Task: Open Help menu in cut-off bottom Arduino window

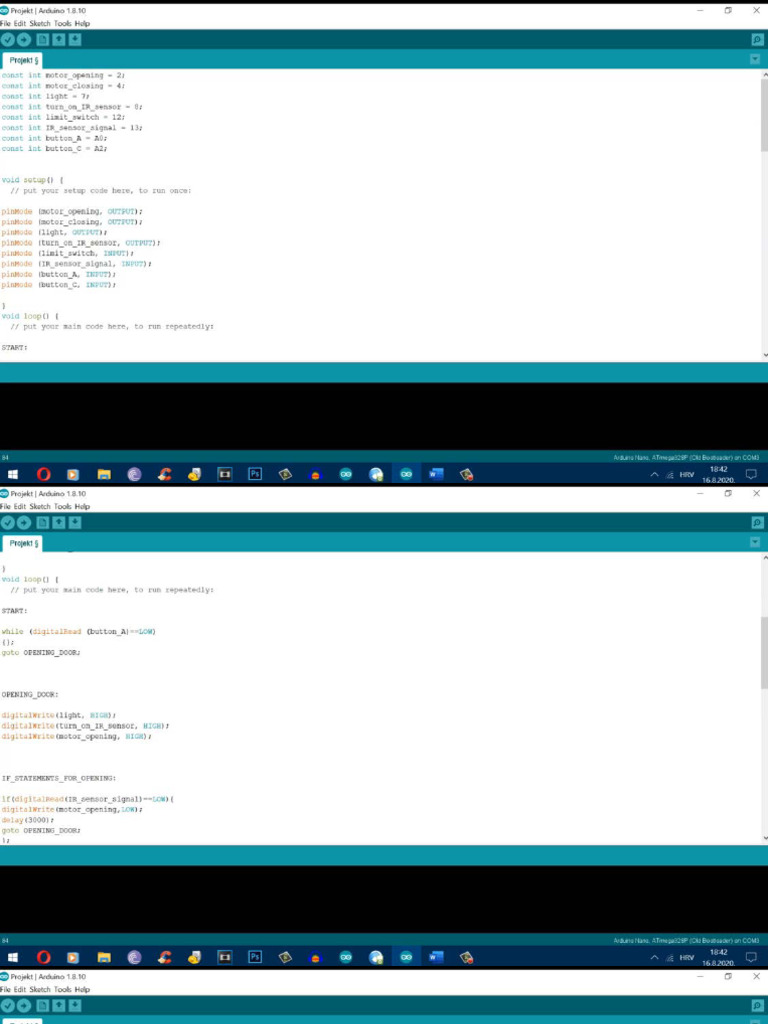Action: 82,989
